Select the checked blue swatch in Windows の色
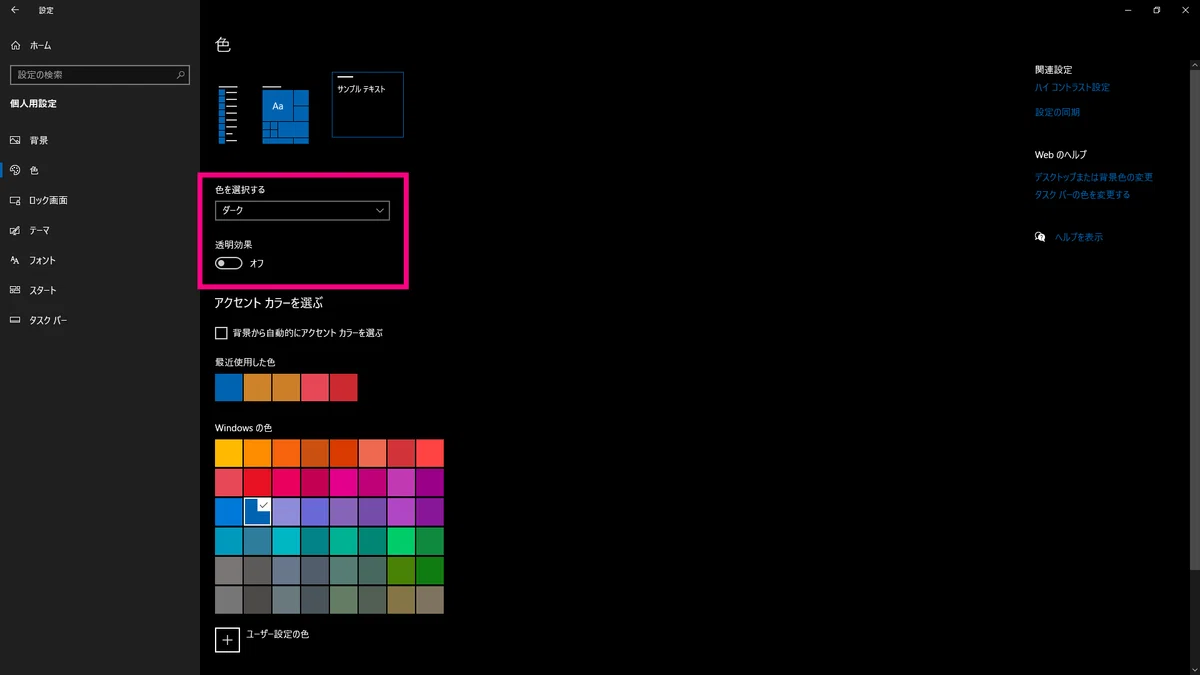The width and height of the screenshot is (1200, 675). click(258, 512)
